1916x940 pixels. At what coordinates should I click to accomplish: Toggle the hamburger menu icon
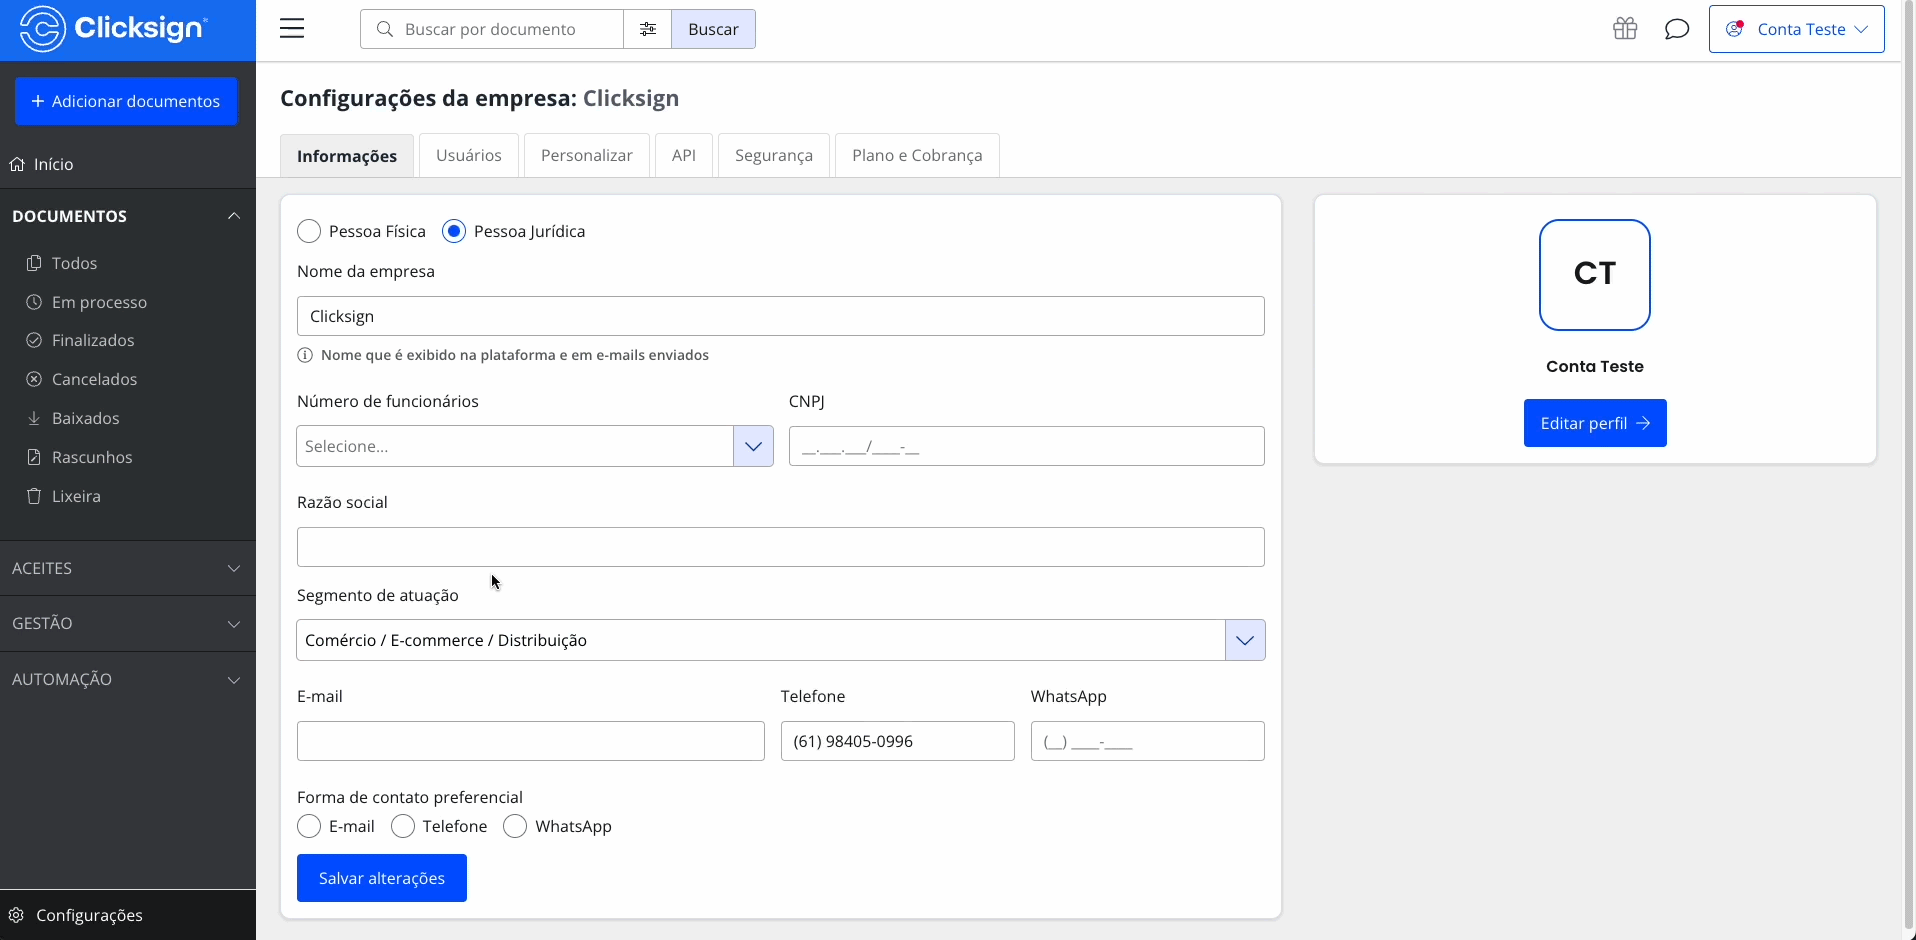(x=292, y=29)
